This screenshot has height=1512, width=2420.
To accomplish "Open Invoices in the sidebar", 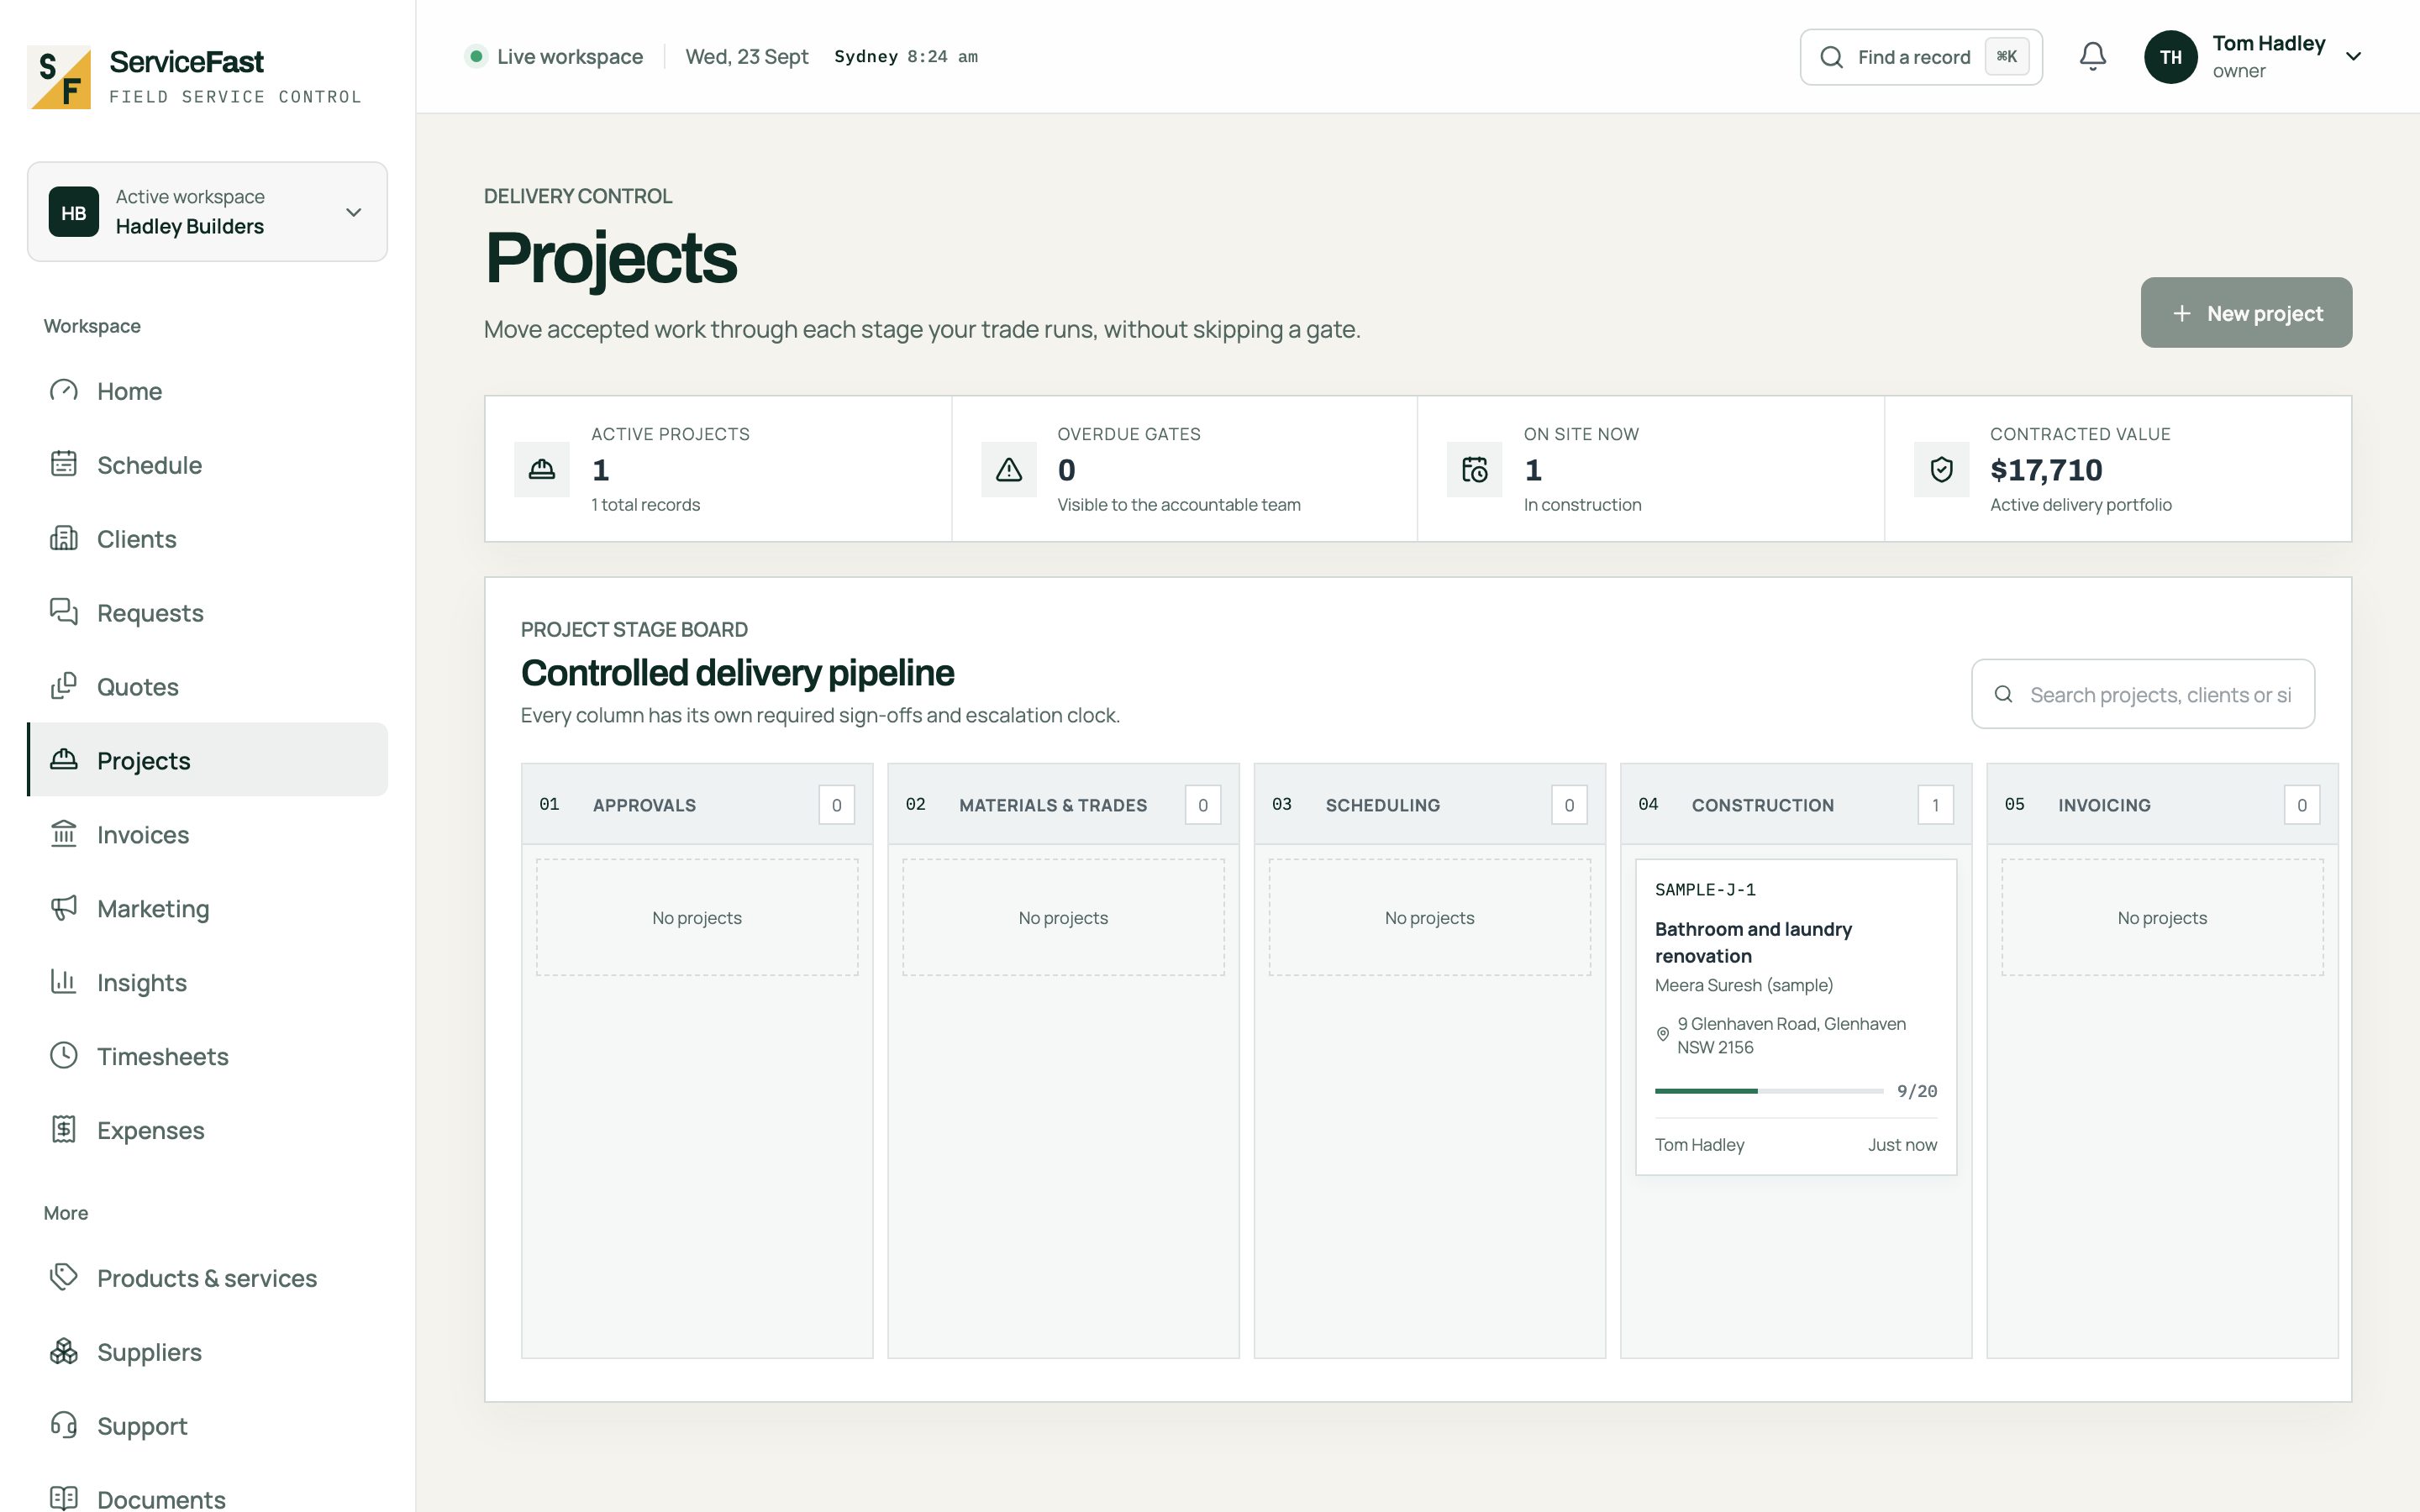I will (207, 834).
